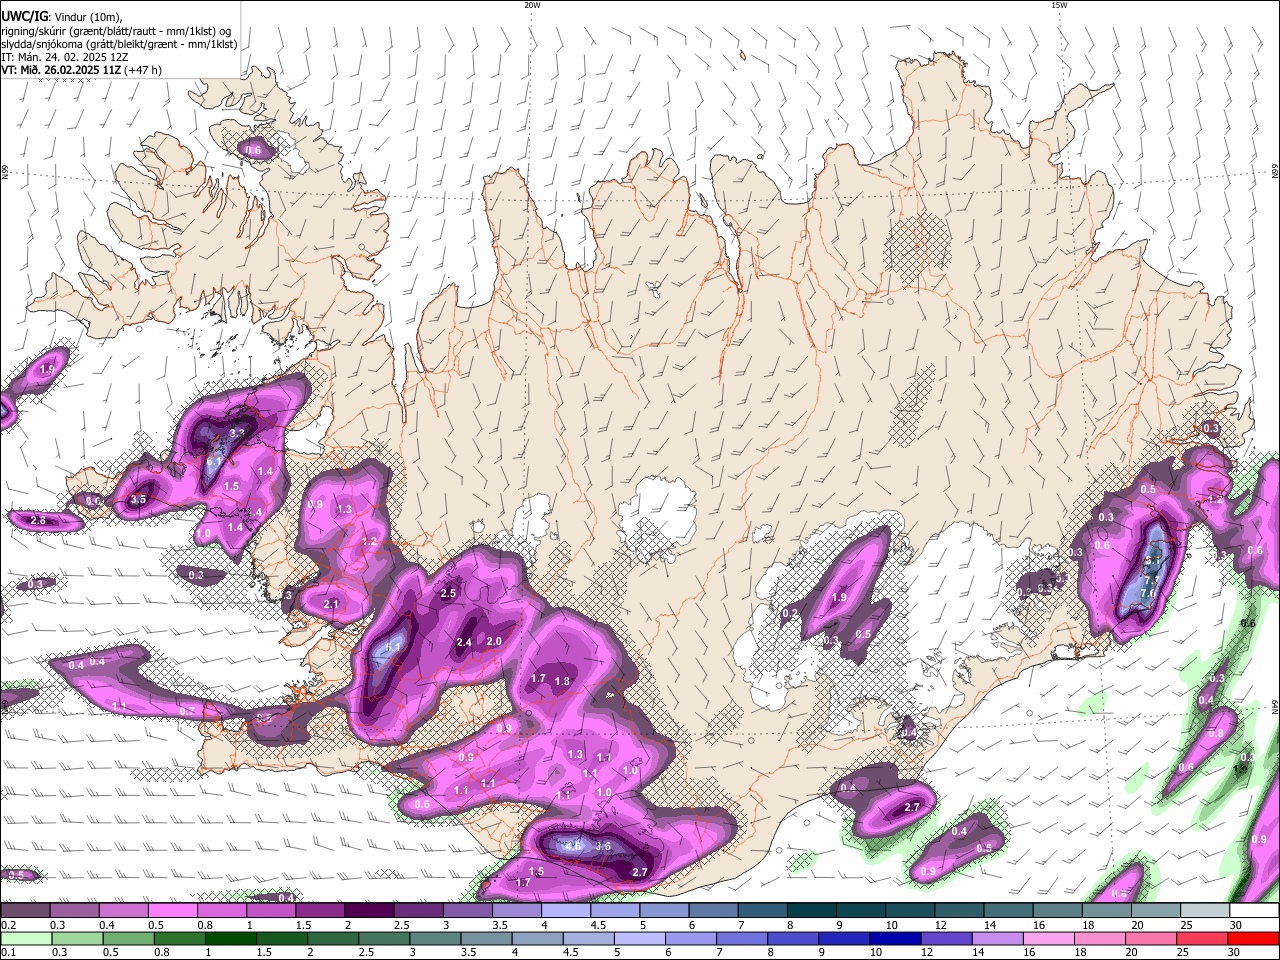Click the '7.1' precipitation value in east Iceland
This screenshot has width=1280, height=960.
coord(1150,580)
